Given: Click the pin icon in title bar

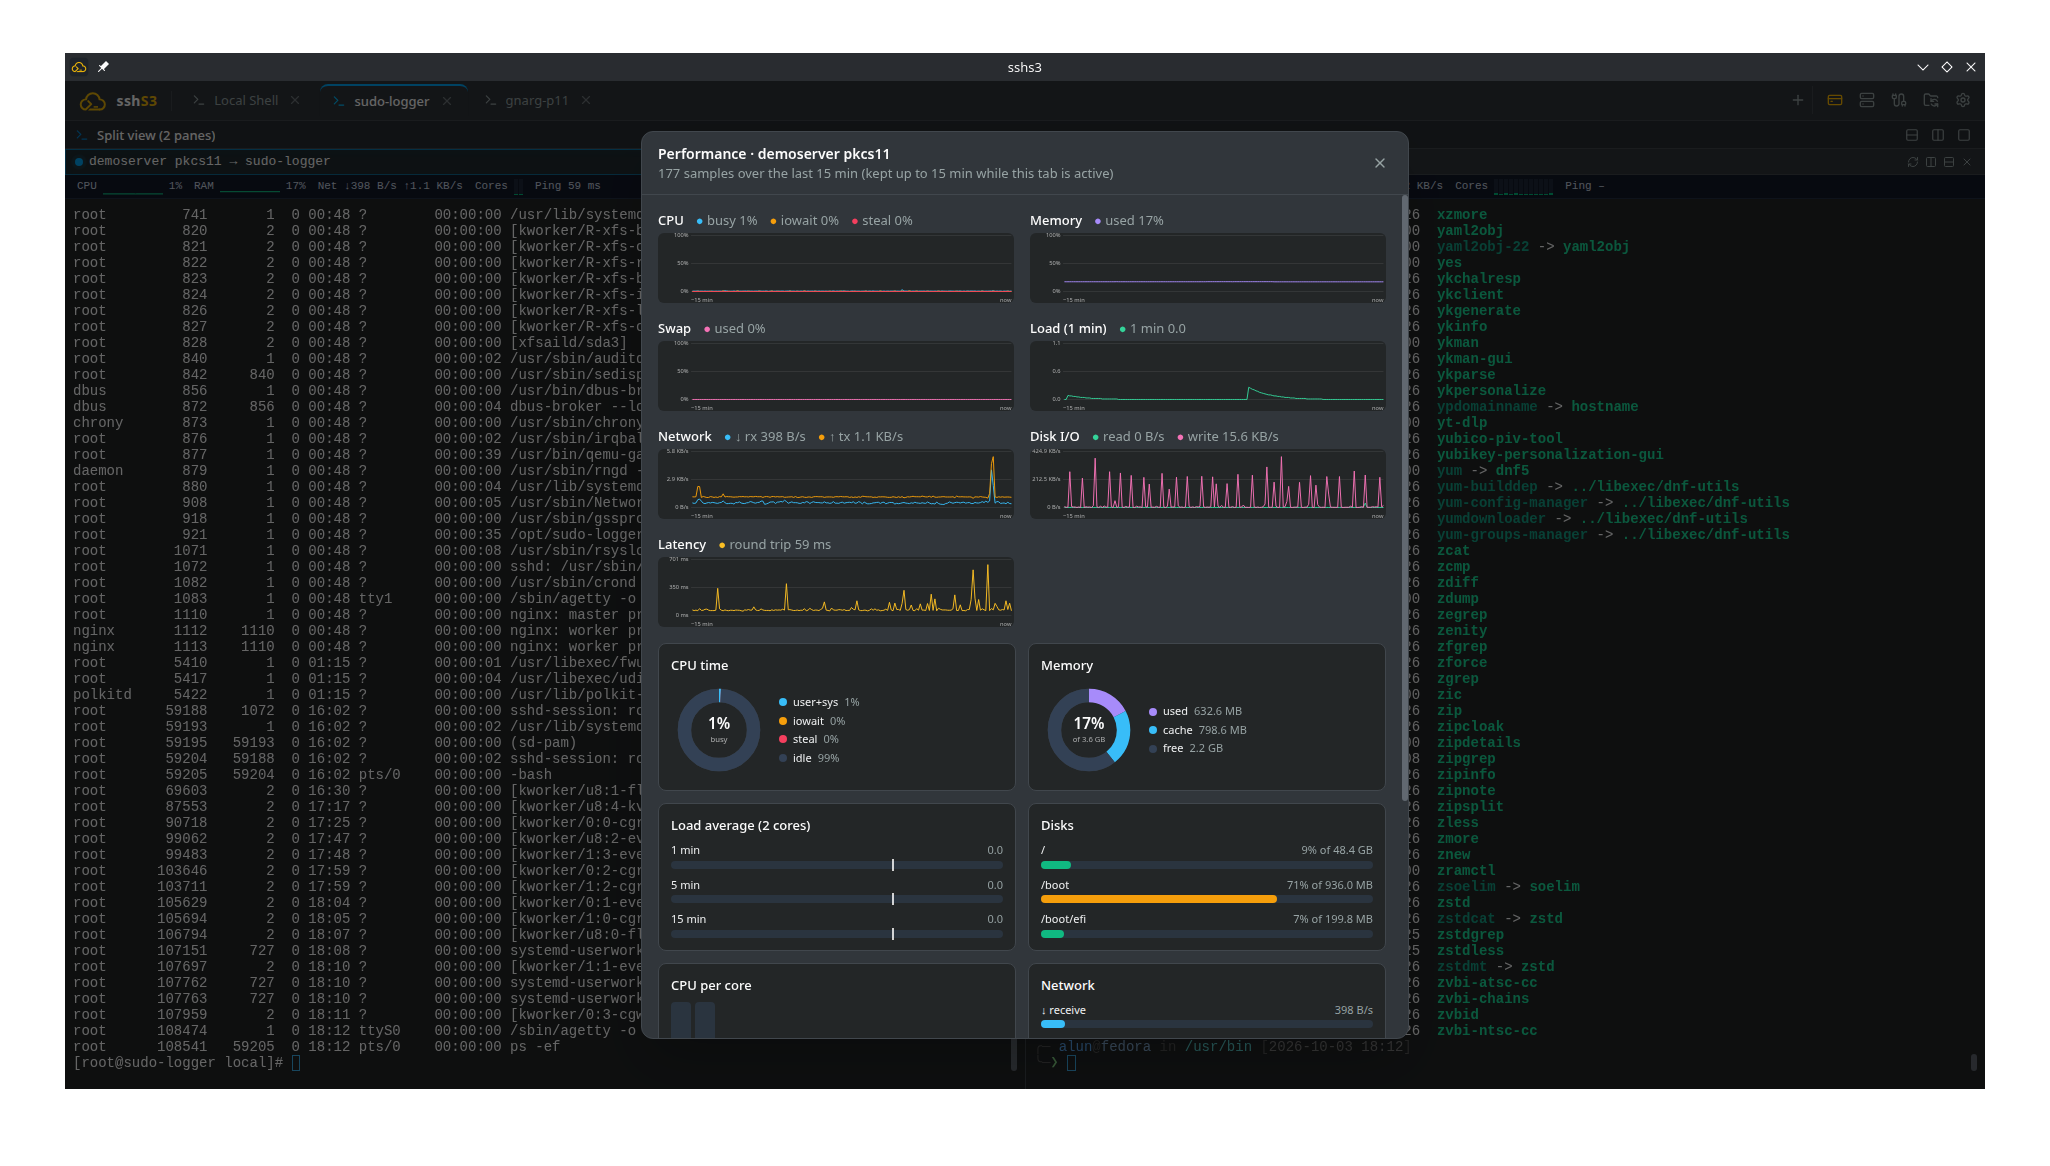Looking at the screenshot, I should point(103,67).
